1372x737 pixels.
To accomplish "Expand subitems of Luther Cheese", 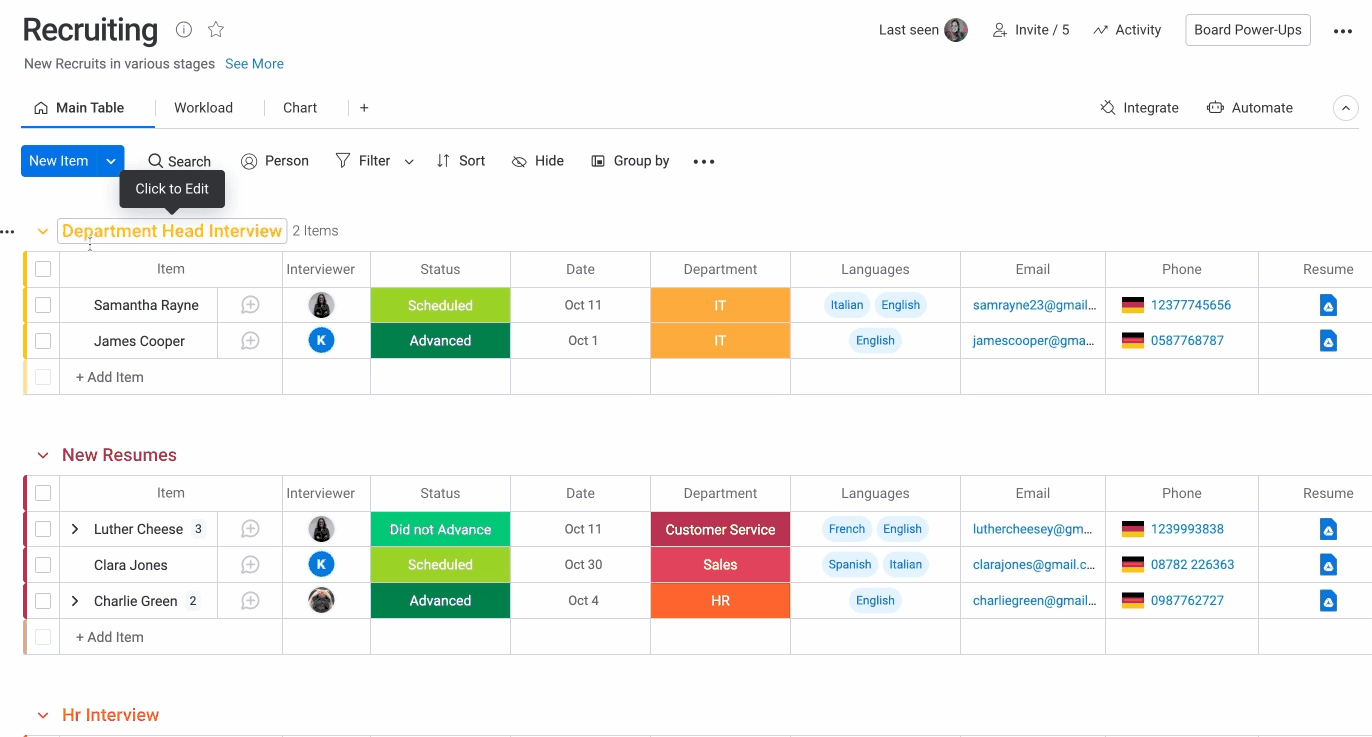I will [75, 529].
